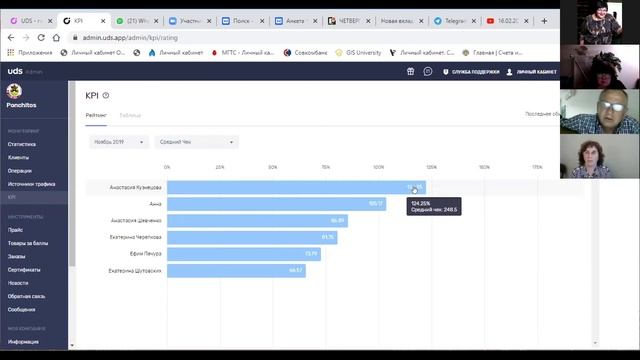Viewport: 640px width, 360px height.
Task: Open the gift icon in UDS header
Action: click(411, 71)
